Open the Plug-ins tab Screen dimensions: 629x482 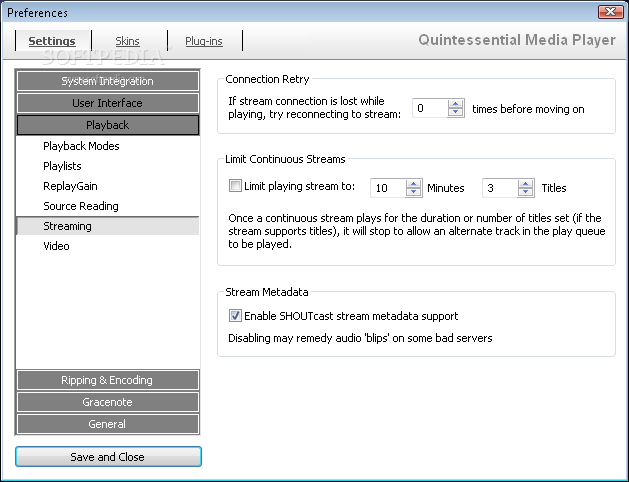(204, 41)
